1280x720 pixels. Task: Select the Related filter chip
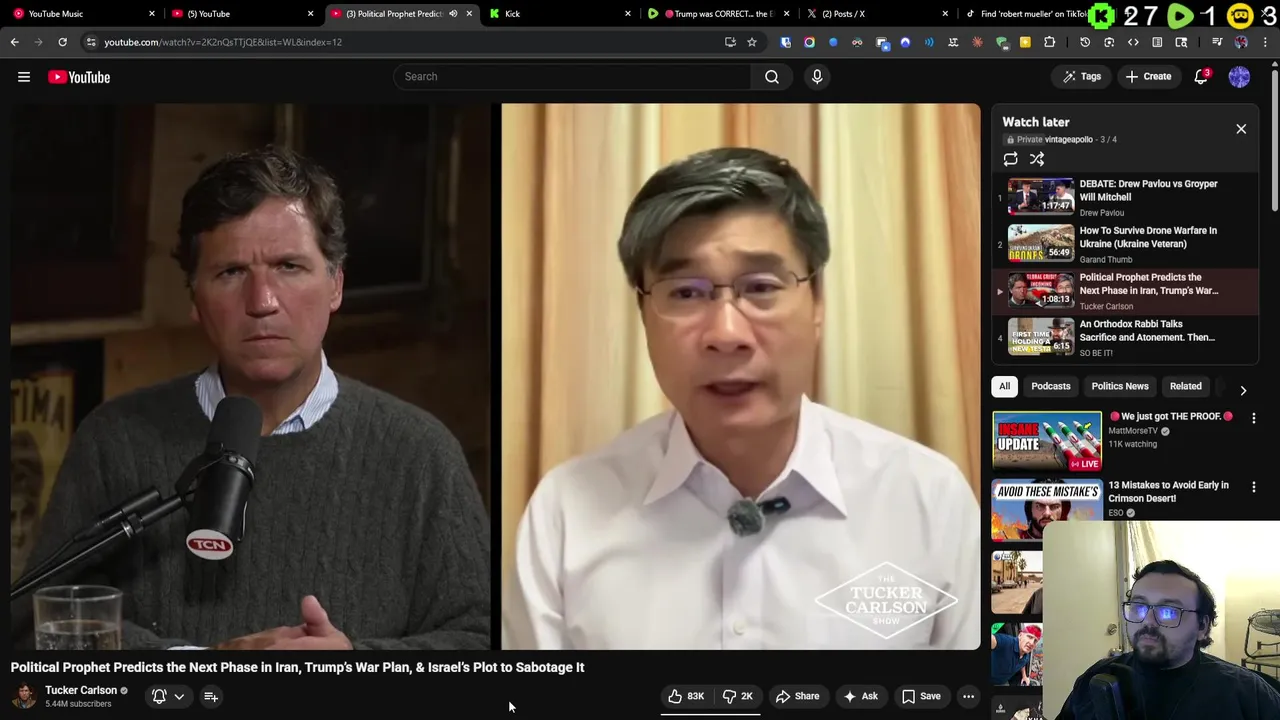click(1186, 386)
